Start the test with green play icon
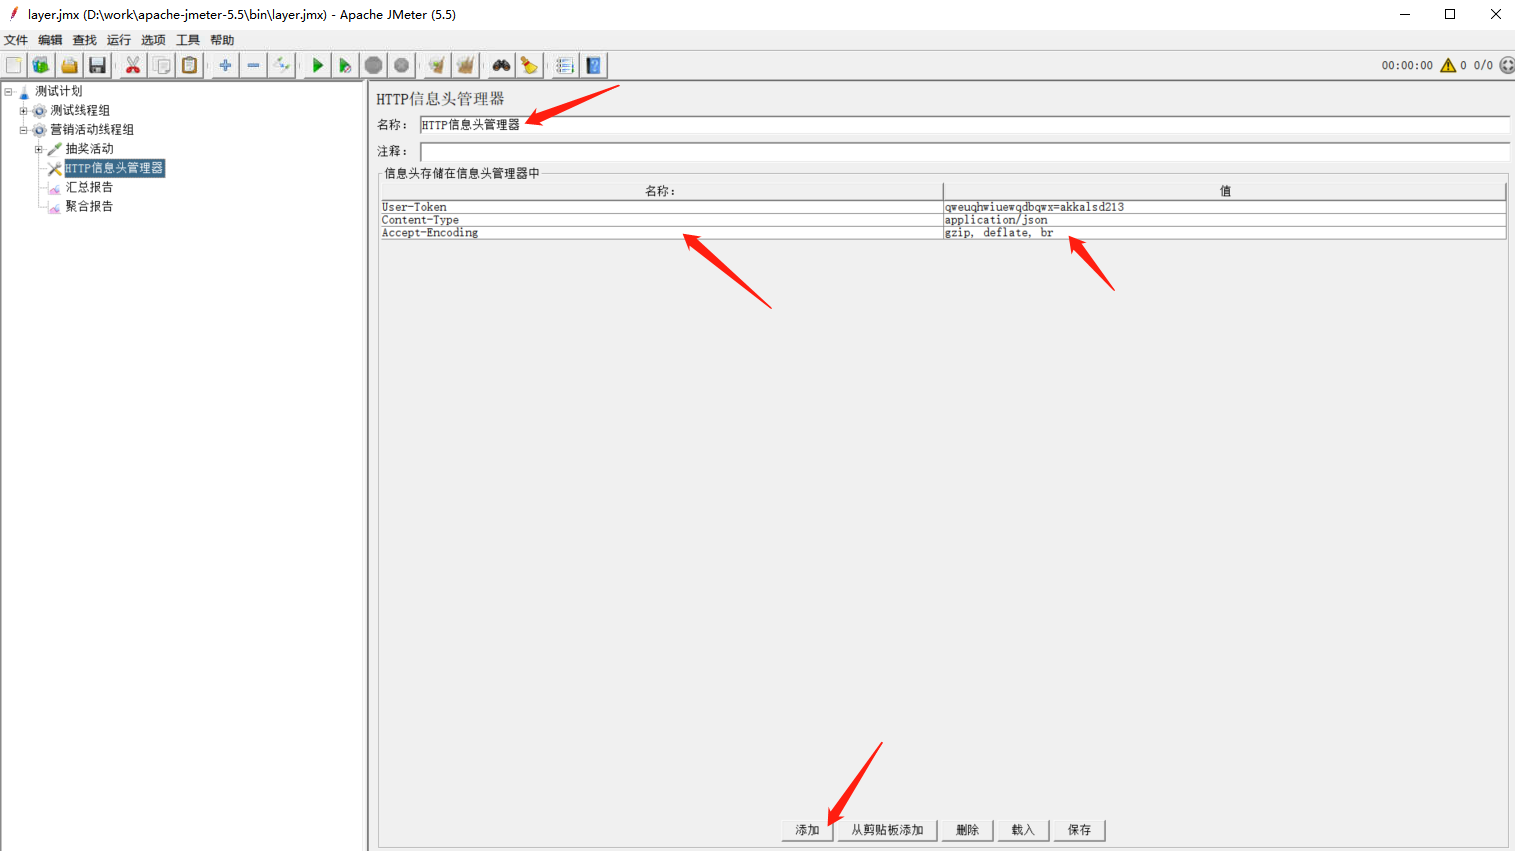Image resolution: width=1515 pixels, height=851 pixels. coord(317,65)
